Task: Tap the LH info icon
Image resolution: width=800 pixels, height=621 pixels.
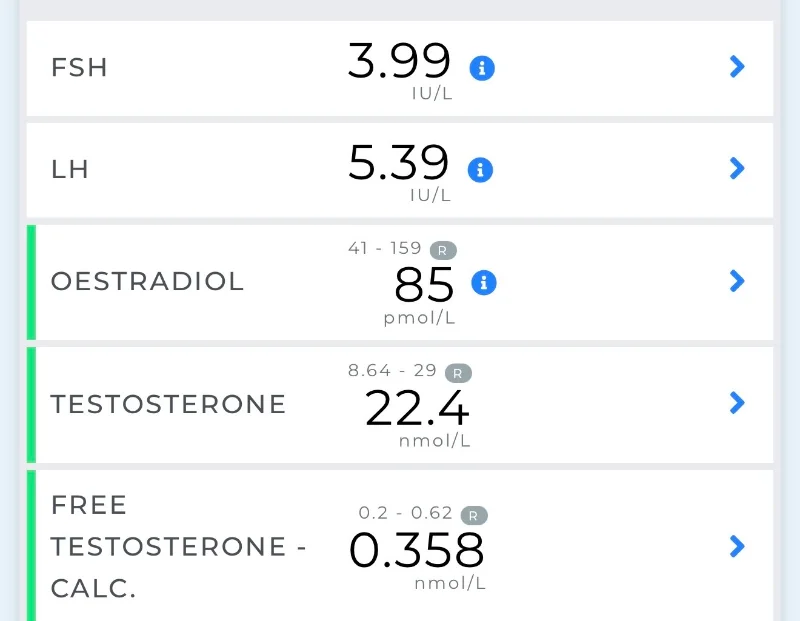Action: (x=480, y=169)
